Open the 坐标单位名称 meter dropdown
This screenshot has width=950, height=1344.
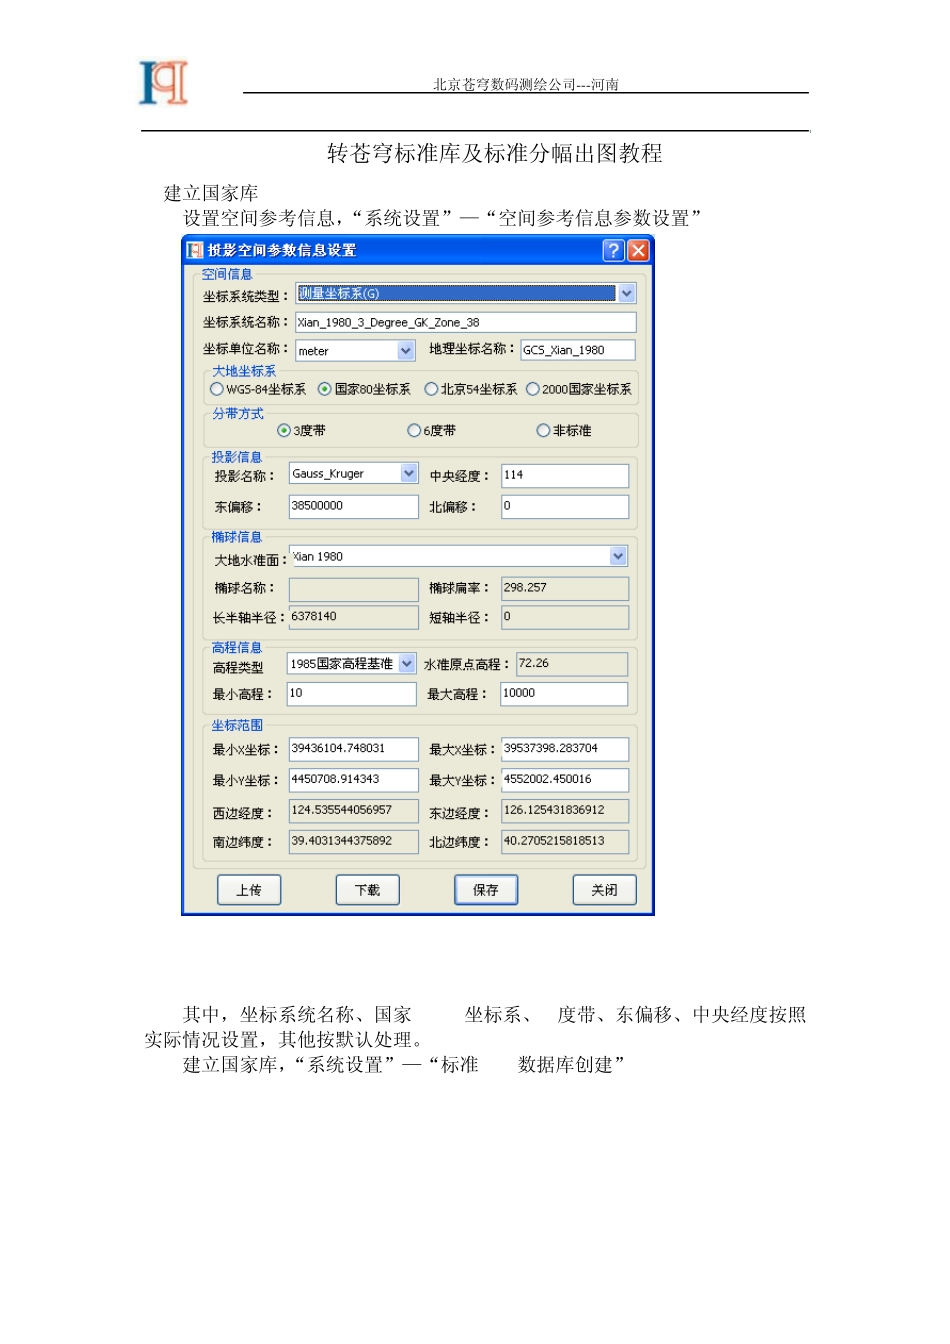[406, 350]
